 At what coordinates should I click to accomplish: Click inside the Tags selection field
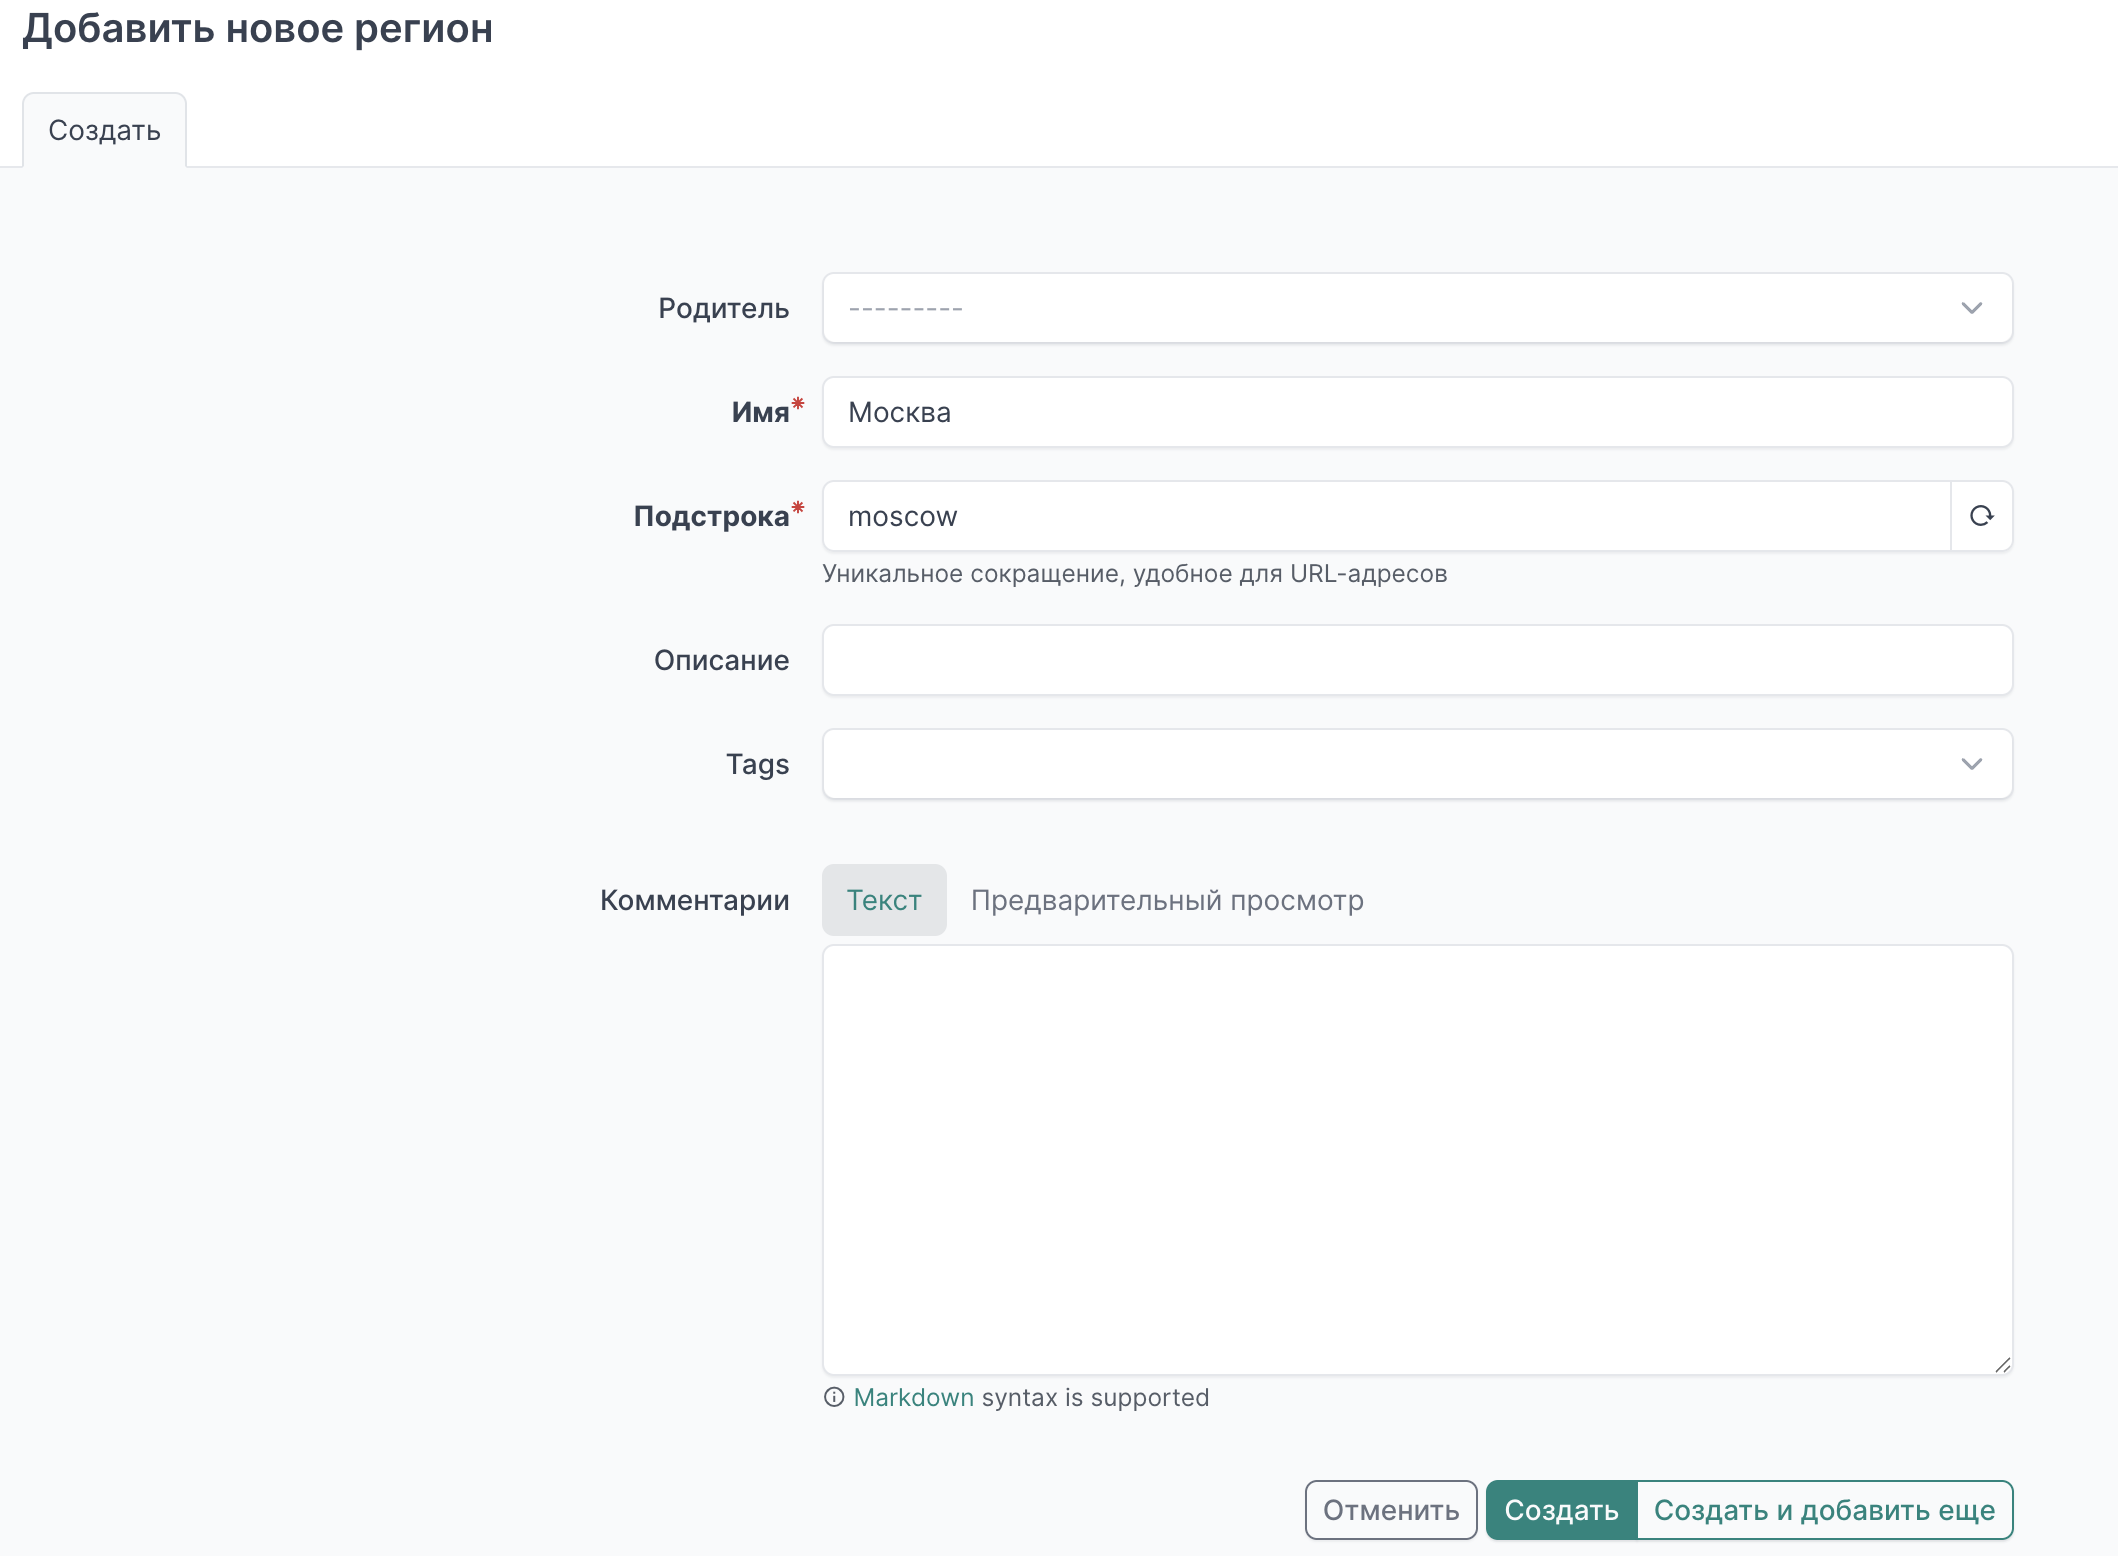click(x=1380, y=764)
